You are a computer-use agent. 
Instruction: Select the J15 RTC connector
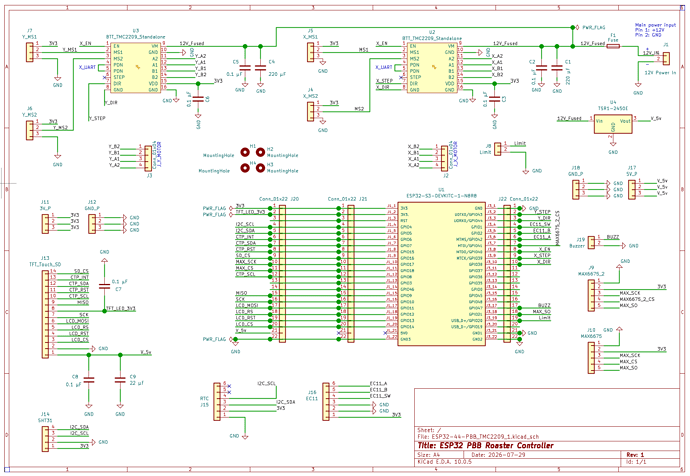tap(217, 401)
